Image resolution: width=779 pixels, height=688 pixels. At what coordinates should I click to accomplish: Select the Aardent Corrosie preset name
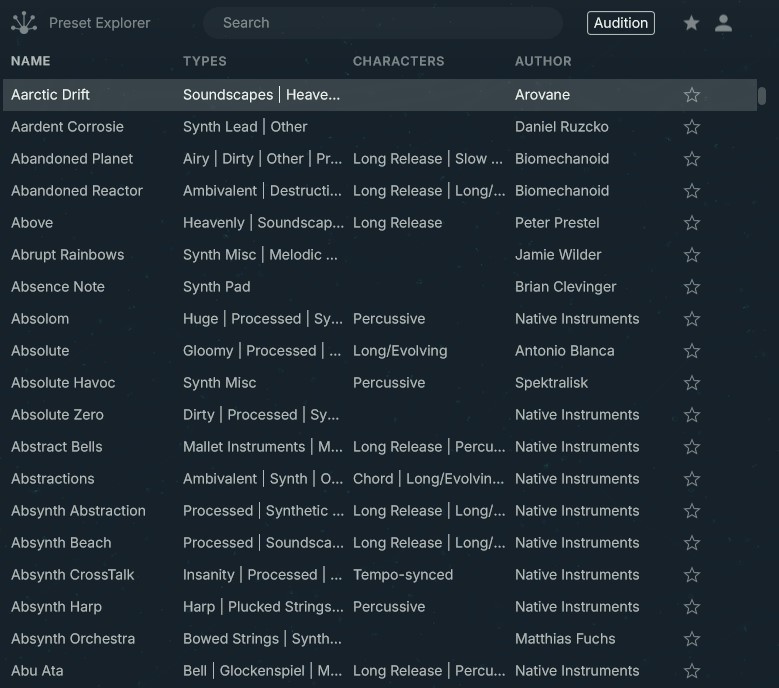(x=67, y=127)
